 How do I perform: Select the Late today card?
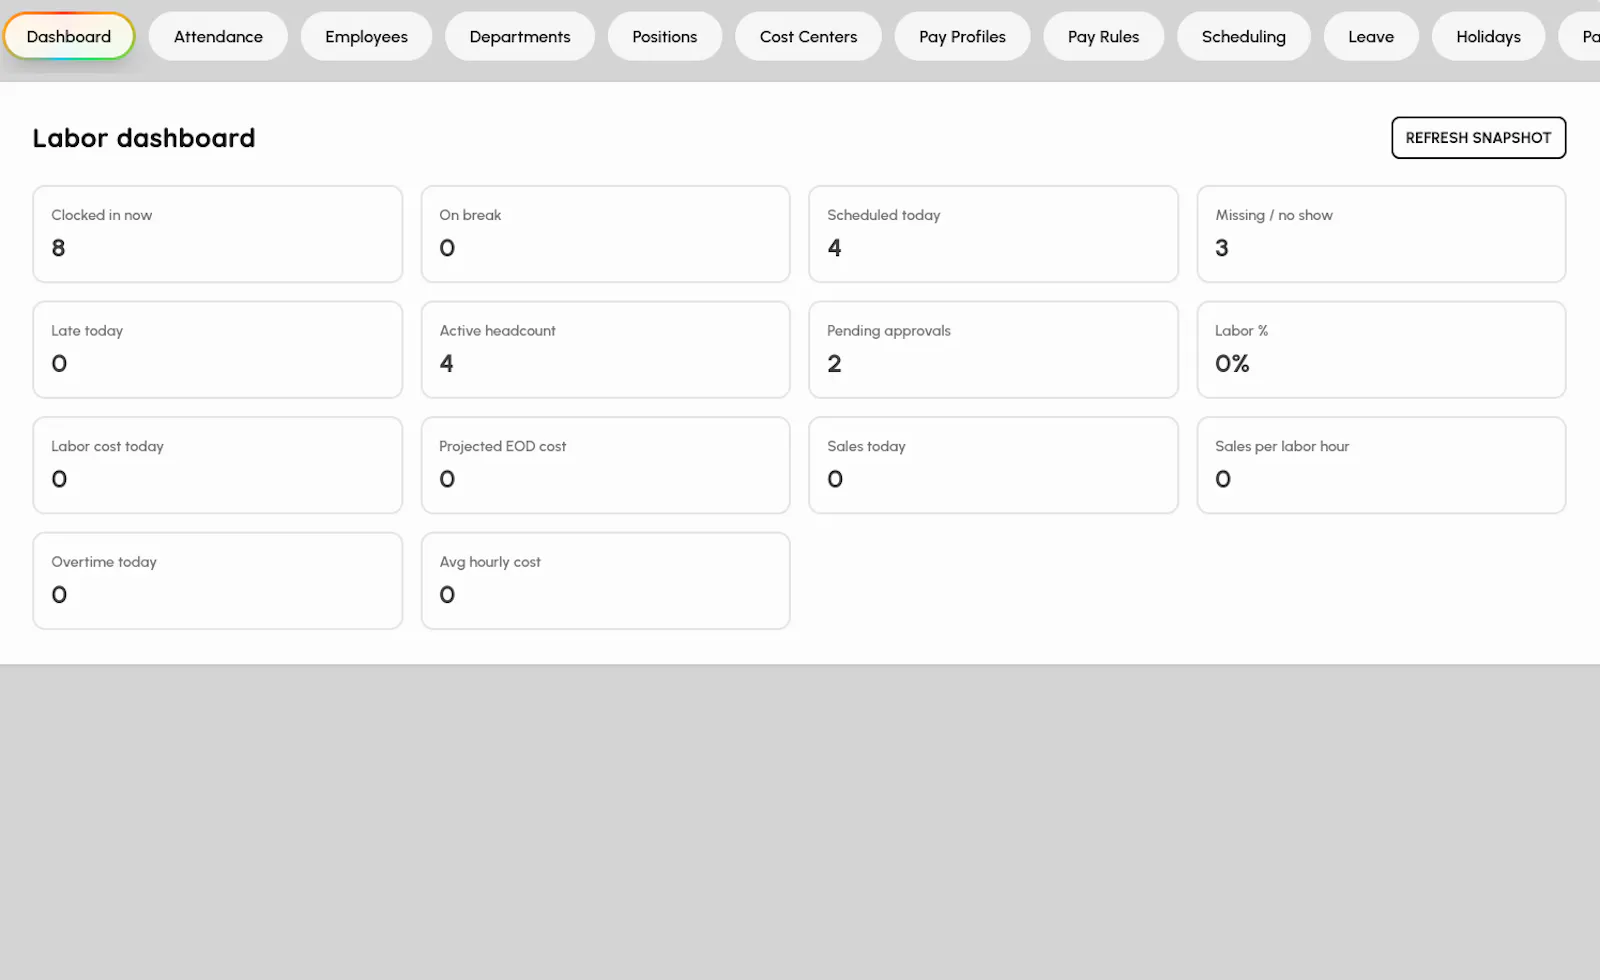218,350
